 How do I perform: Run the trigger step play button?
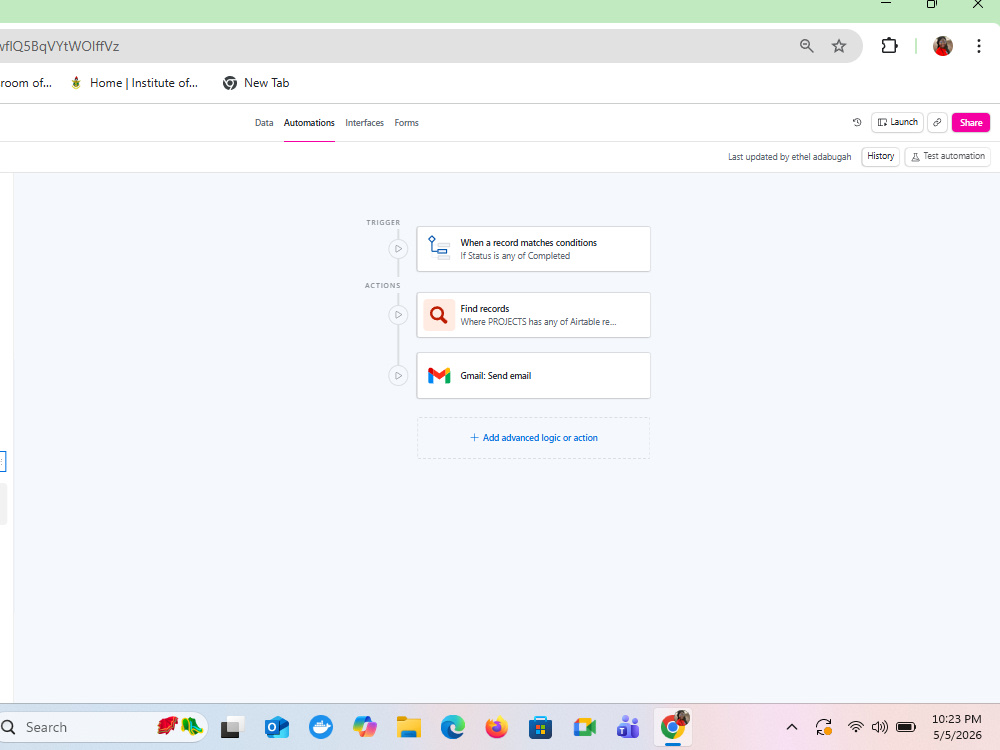[x=398, y=249]
